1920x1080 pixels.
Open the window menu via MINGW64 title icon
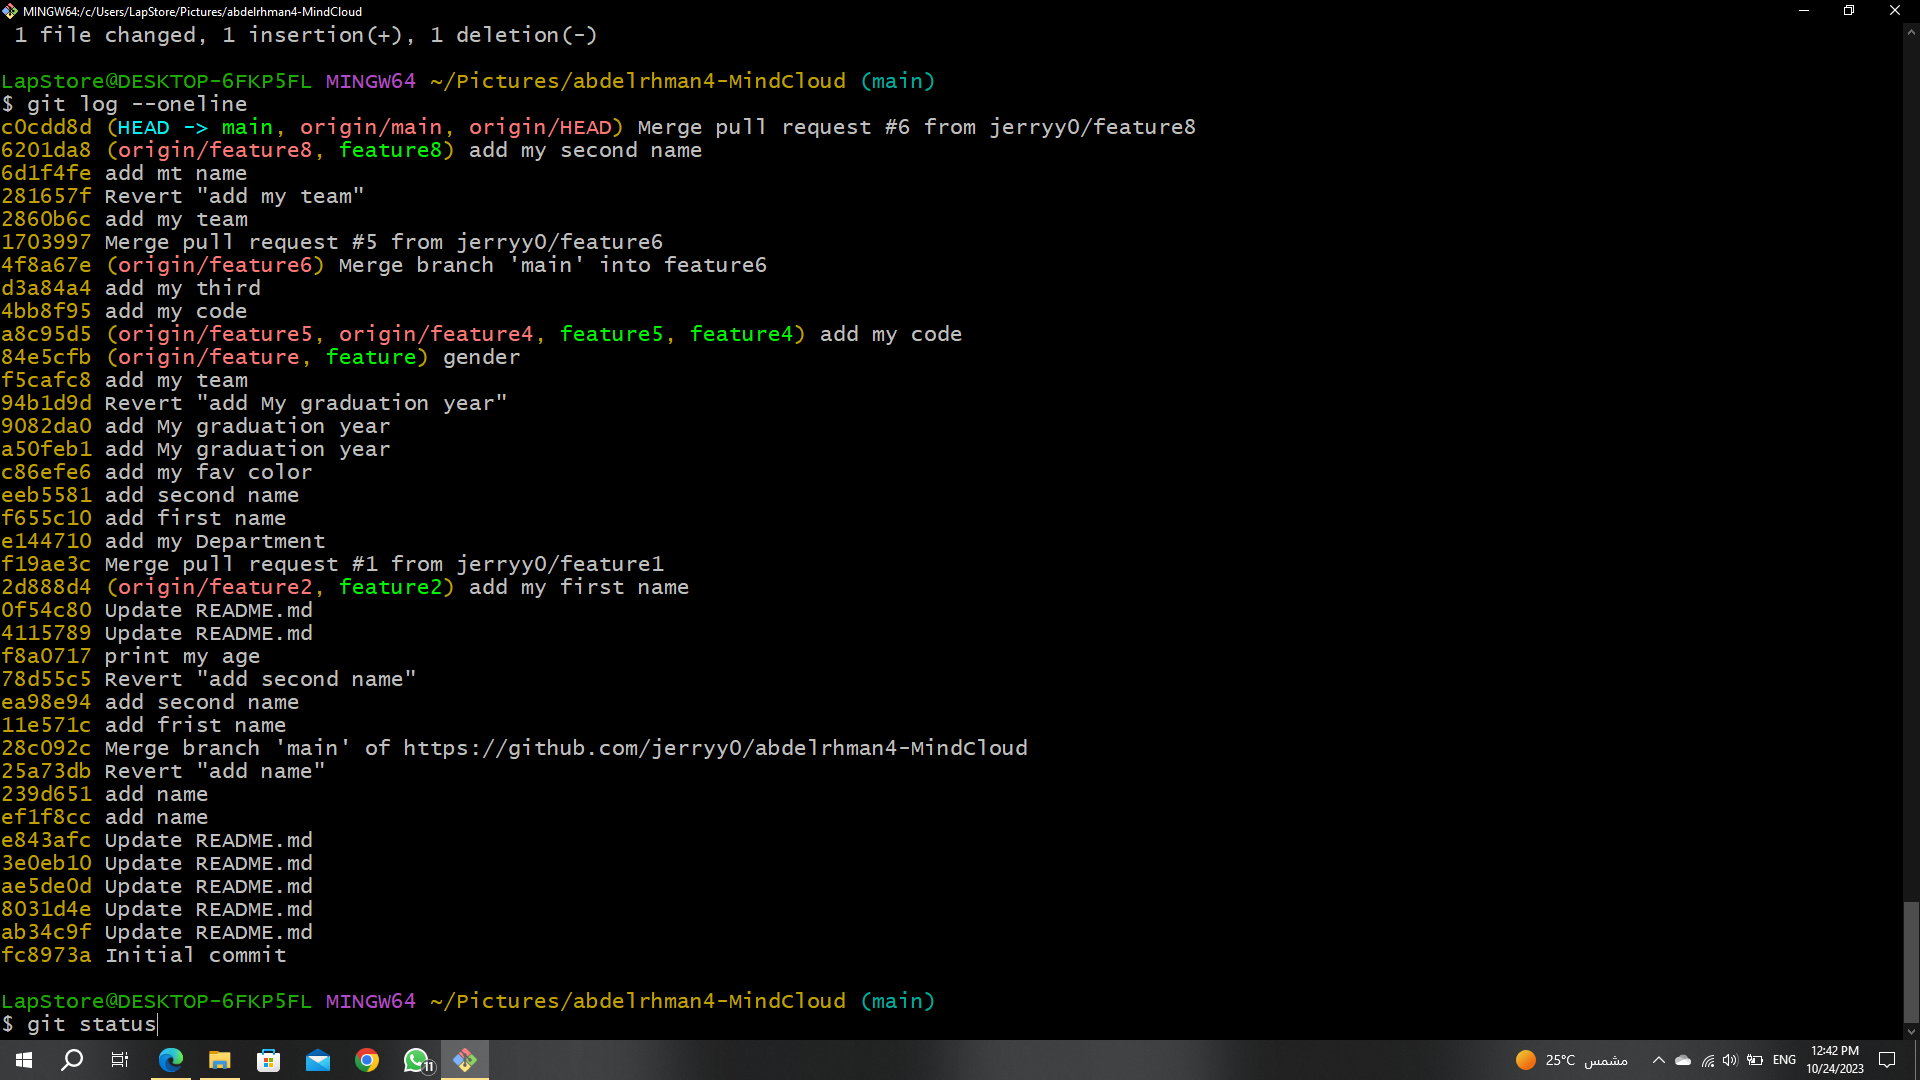[x=9, y=11]
